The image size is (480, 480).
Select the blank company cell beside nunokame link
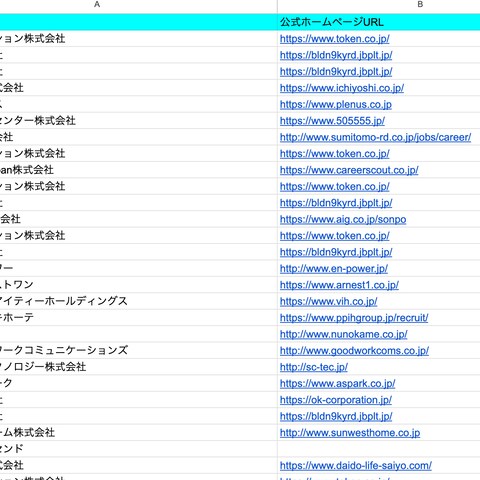[x=138, y=334]
